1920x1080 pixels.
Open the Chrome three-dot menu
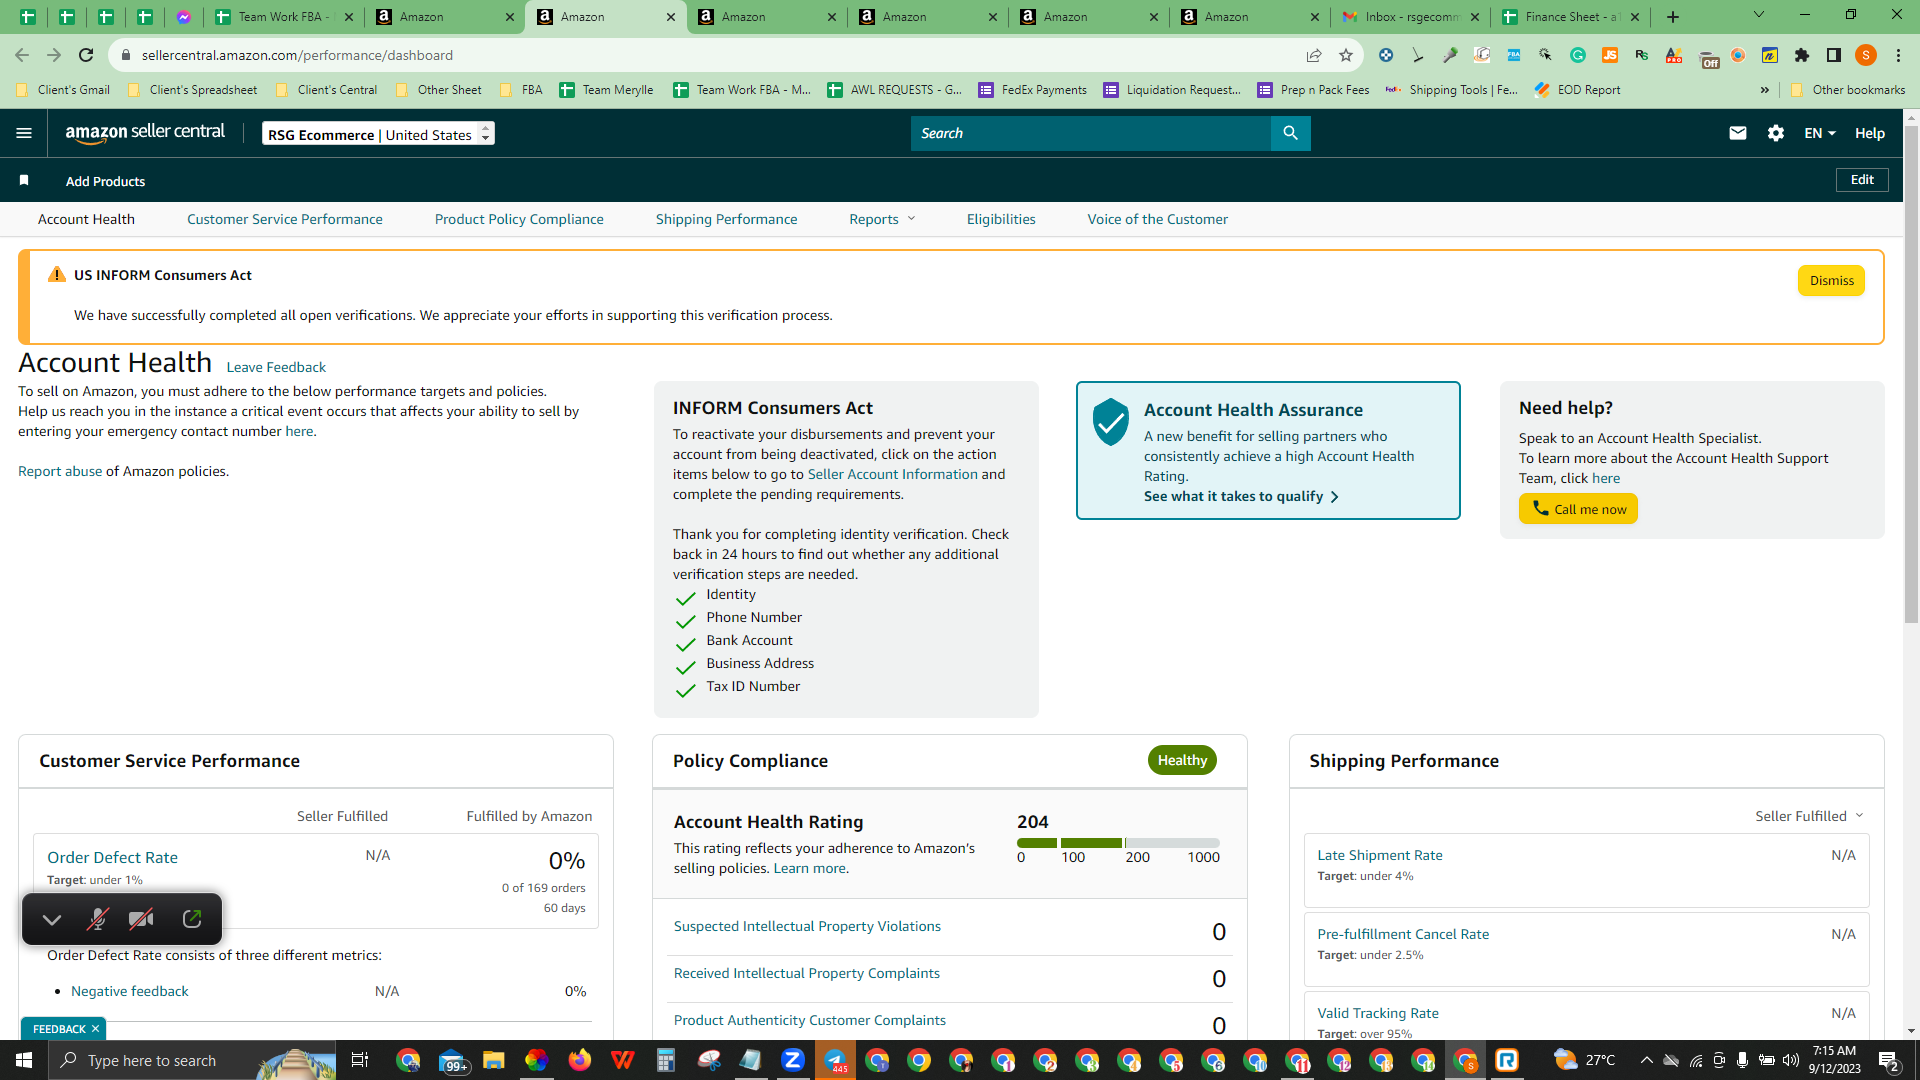point(1898,55)
